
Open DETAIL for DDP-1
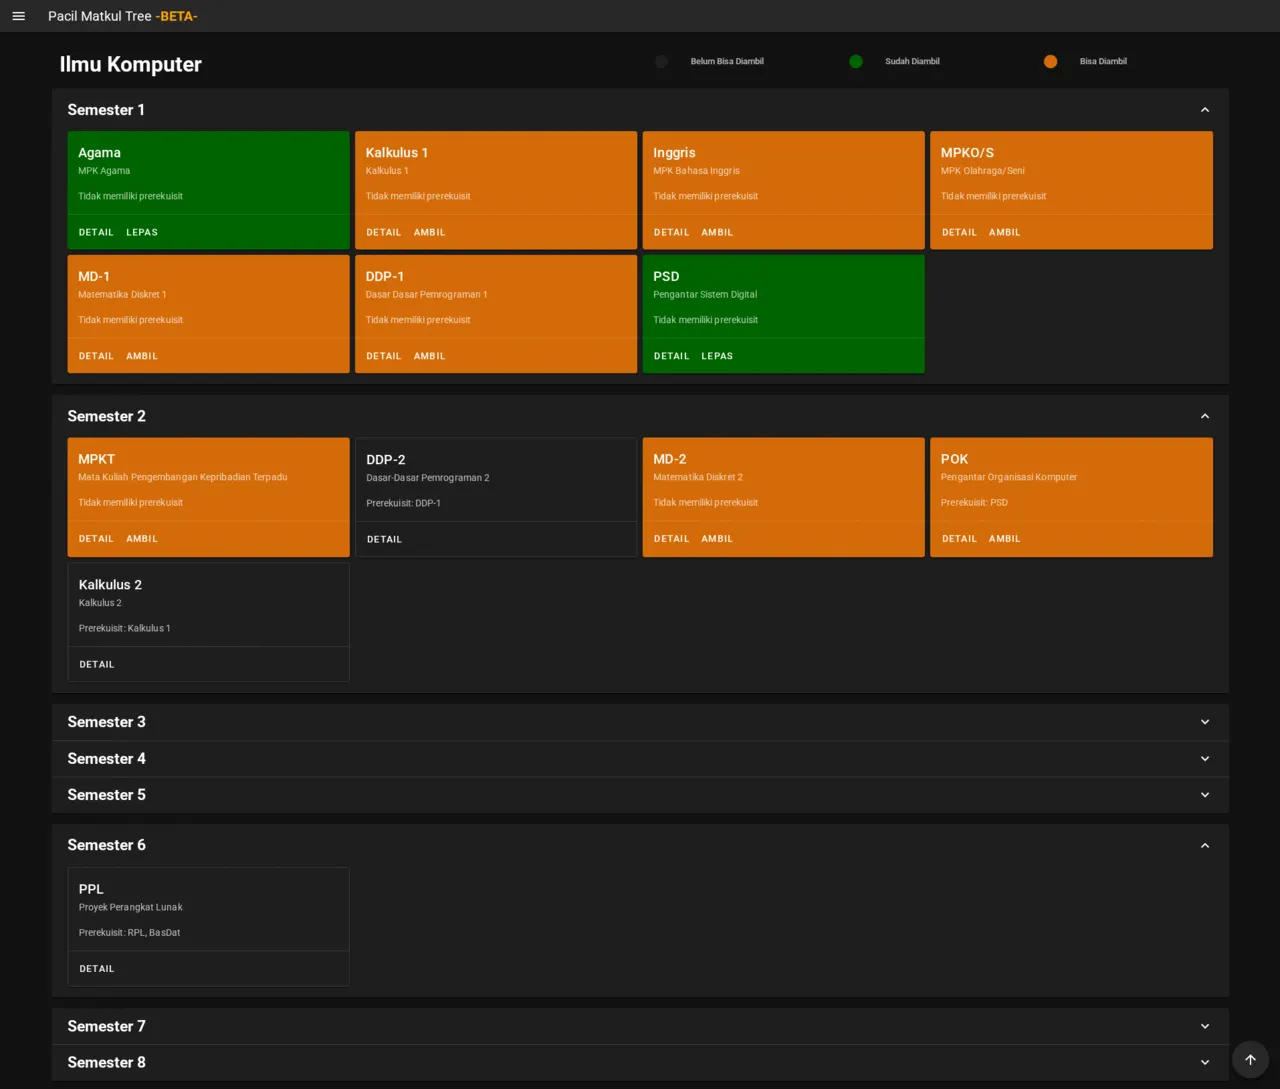pyautogui.click(x=384, y=356)
